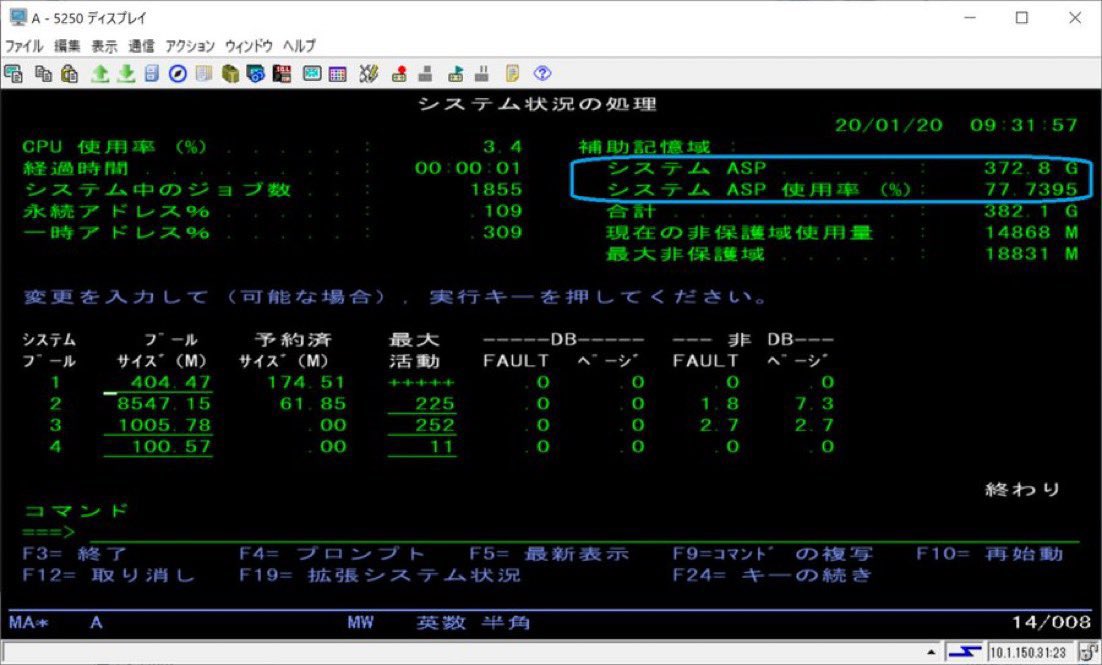This screenshot has width=1102, height=665.
Task: Open the ファイル menu
Action: click(25, 46)
